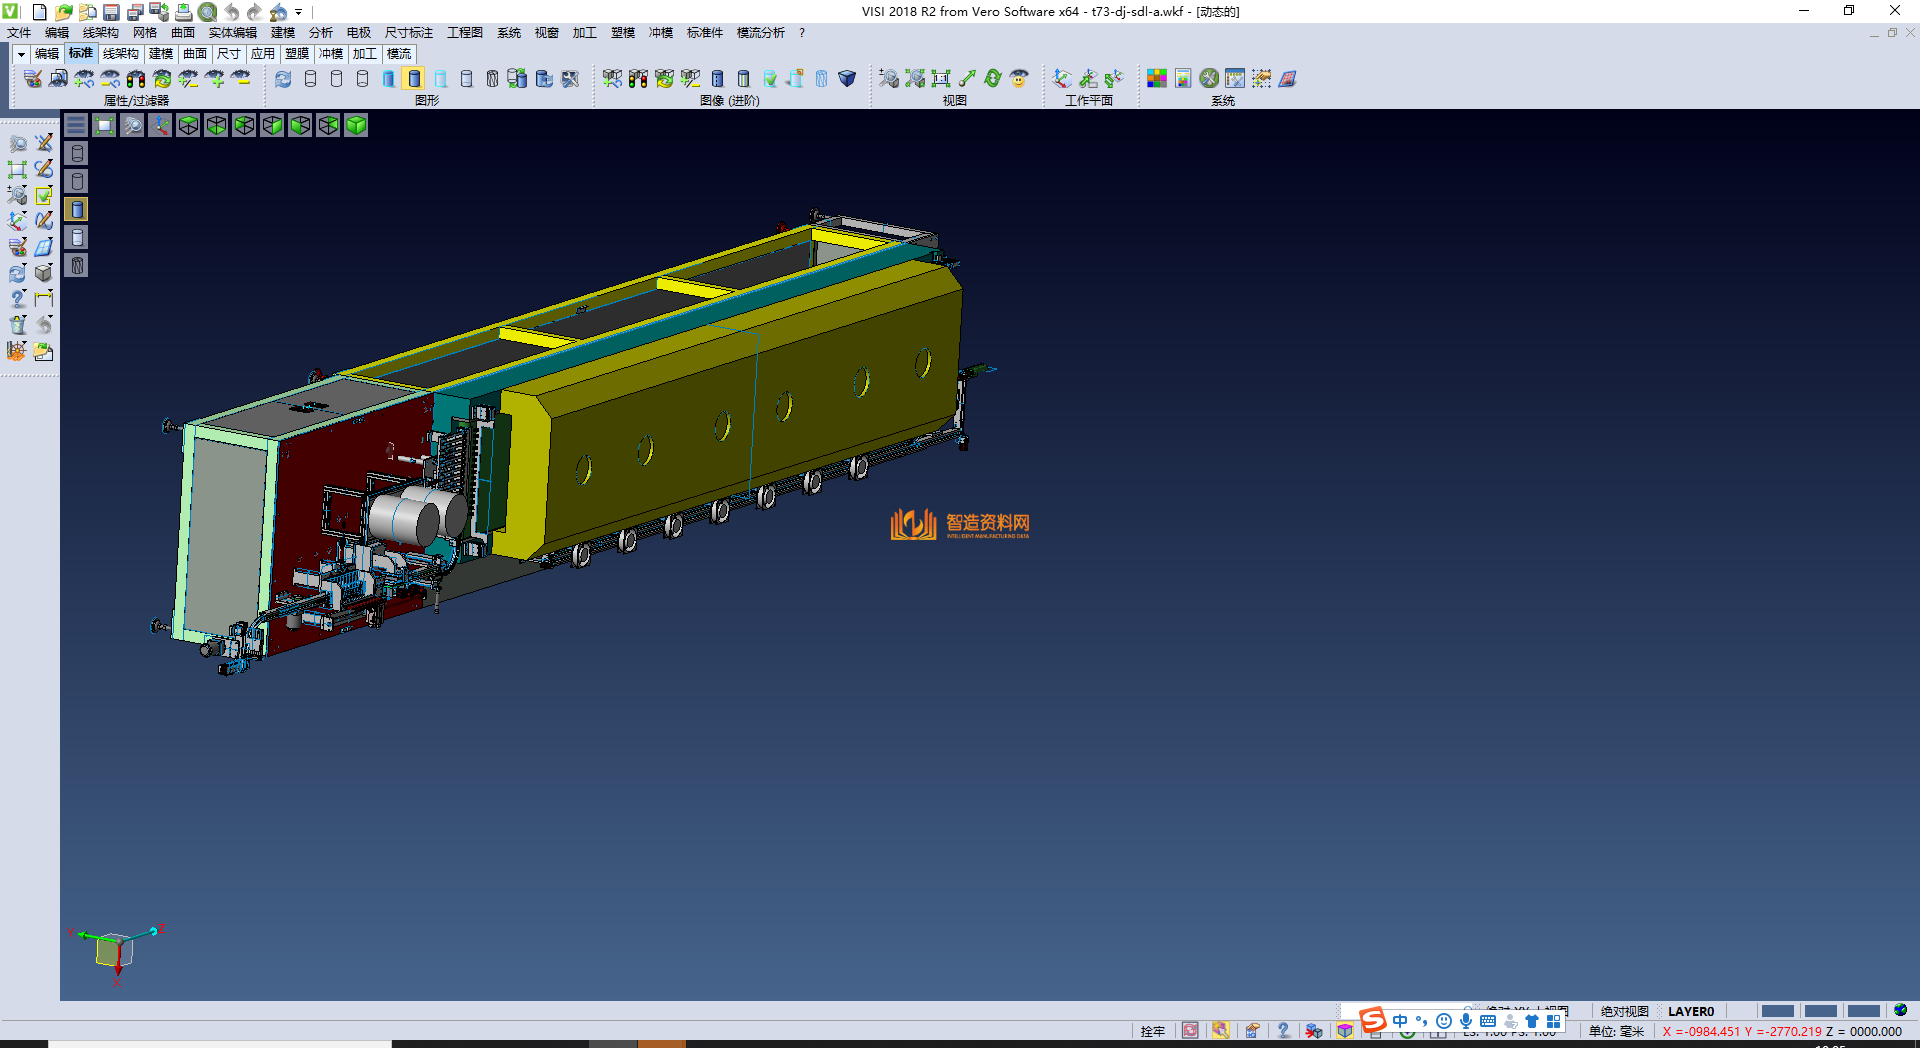This screenshot has width=1920, height=1048.
Task: Click the traffic light filter icon
Action: 136,78
